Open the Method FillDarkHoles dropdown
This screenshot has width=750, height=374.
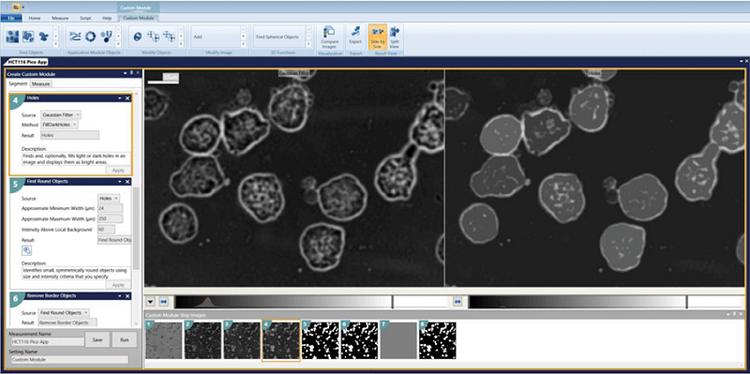click(x=59, y=124)
